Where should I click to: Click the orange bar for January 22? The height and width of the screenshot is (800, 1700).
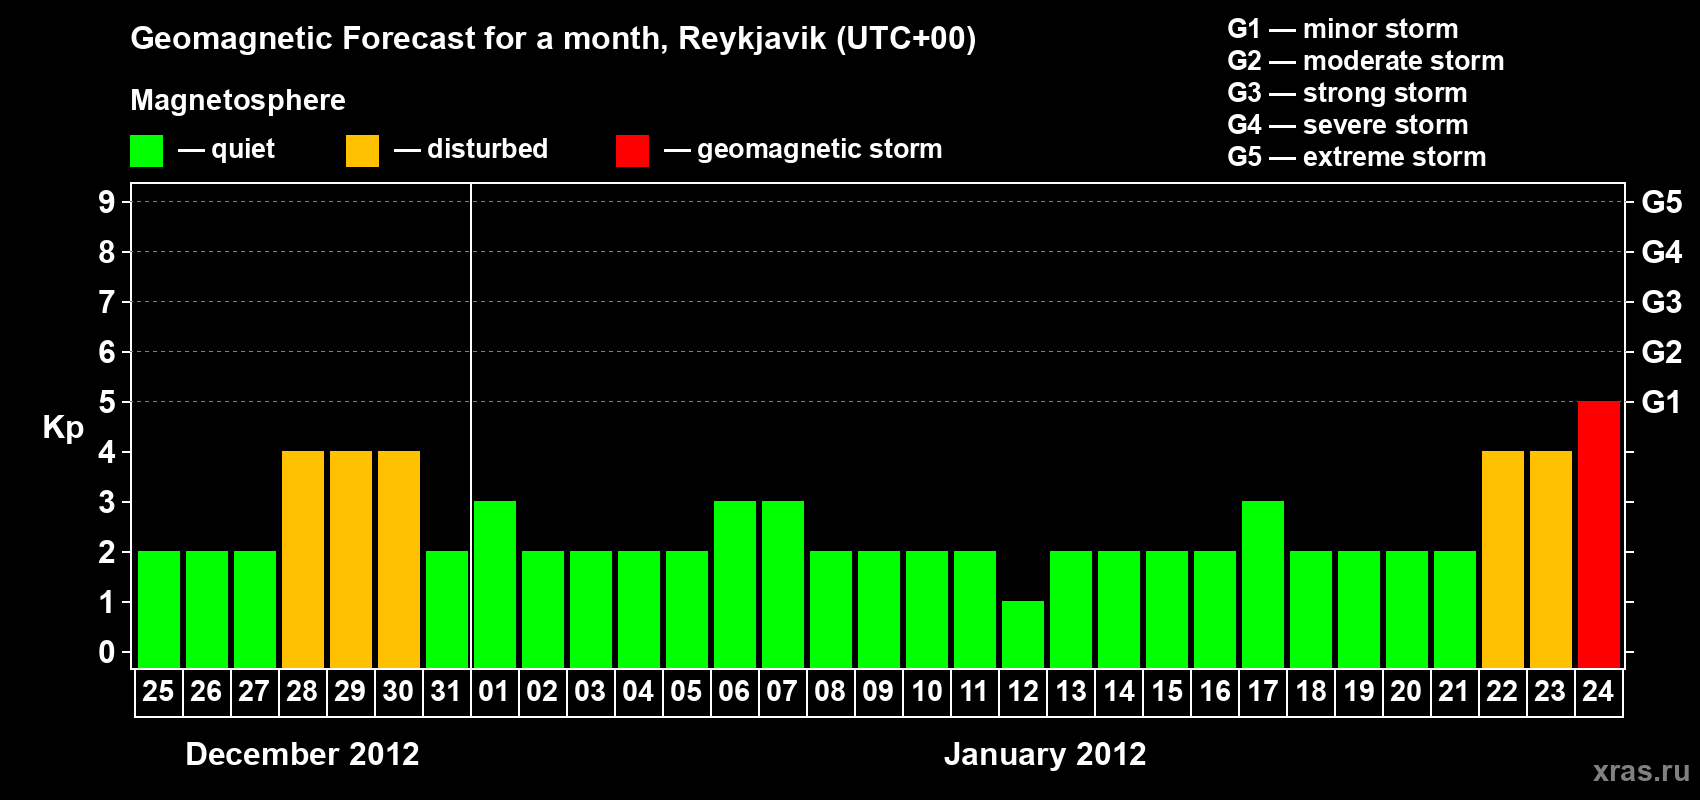1502,559
